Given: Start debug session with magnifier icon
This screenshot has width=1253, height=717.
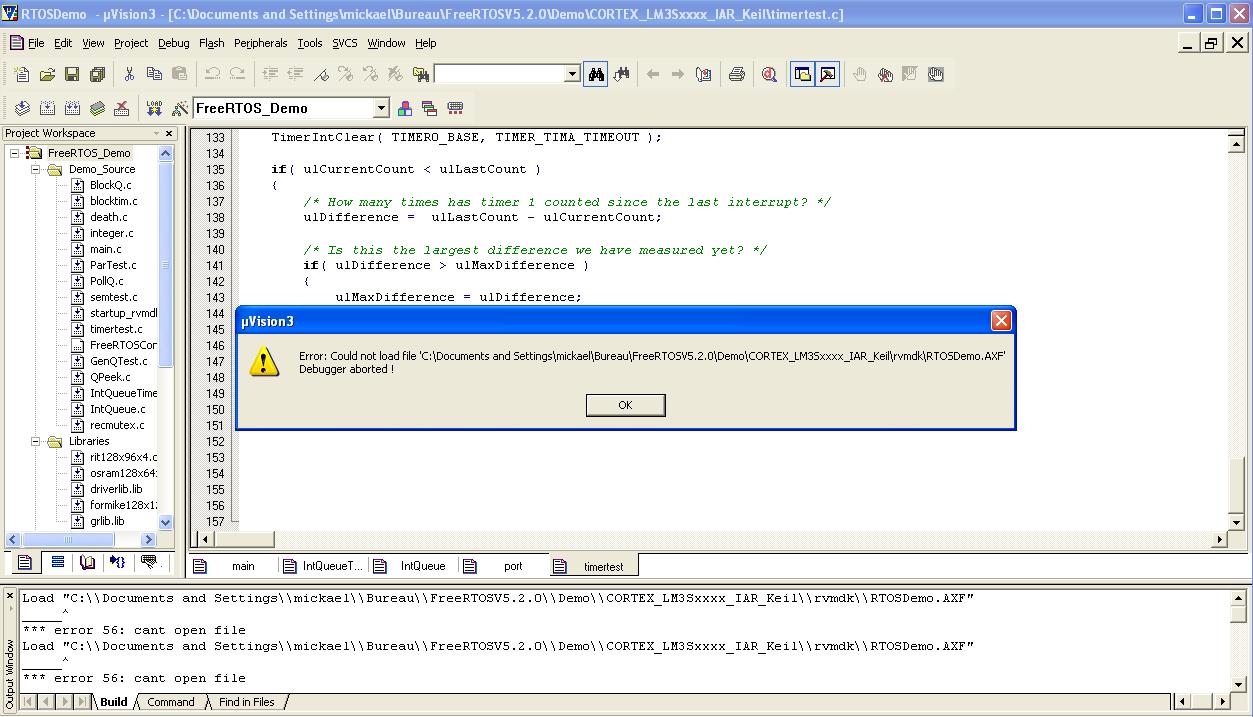Looking at the screenshot, I should [x=769, y=74].
